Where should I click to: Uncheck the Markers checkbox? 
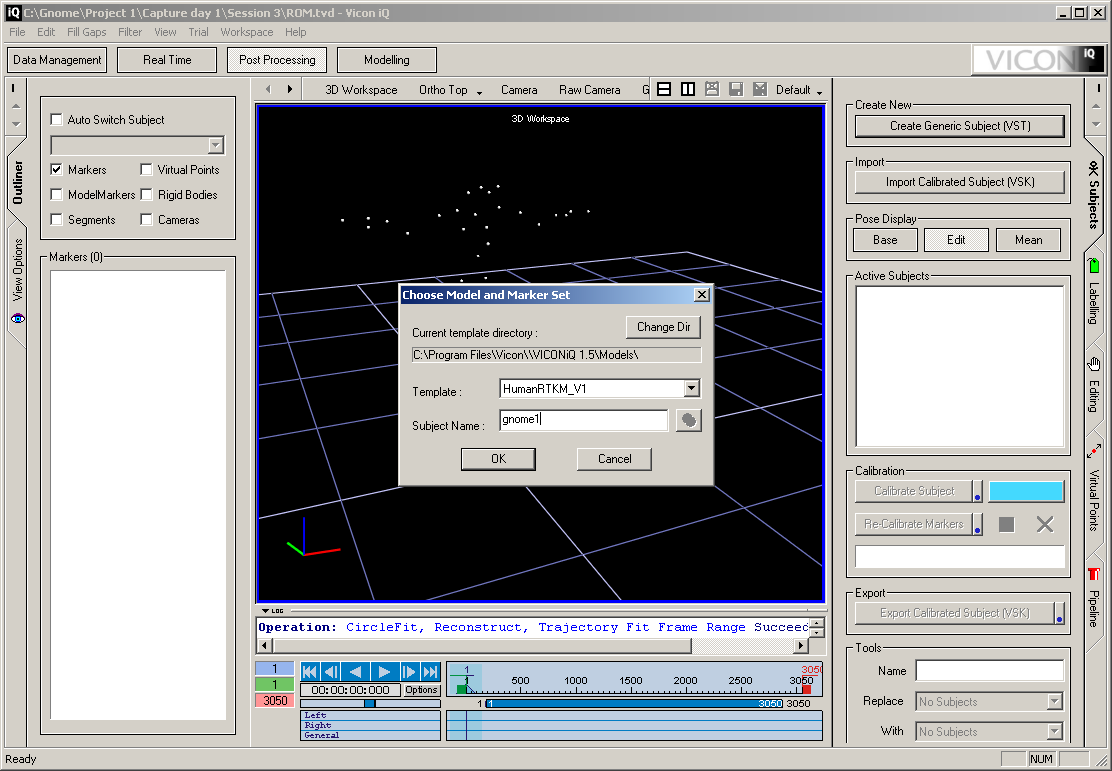click(x=57, y=170)
